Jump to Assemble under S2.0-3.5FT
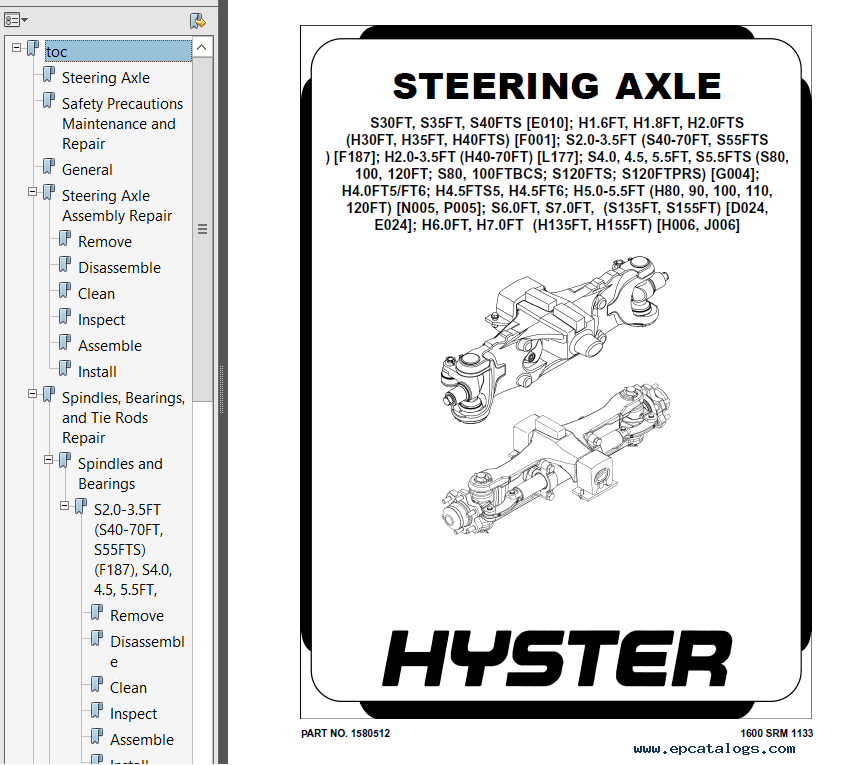The height and width of the screenshot is (765, 846). [x=142, y=740]
